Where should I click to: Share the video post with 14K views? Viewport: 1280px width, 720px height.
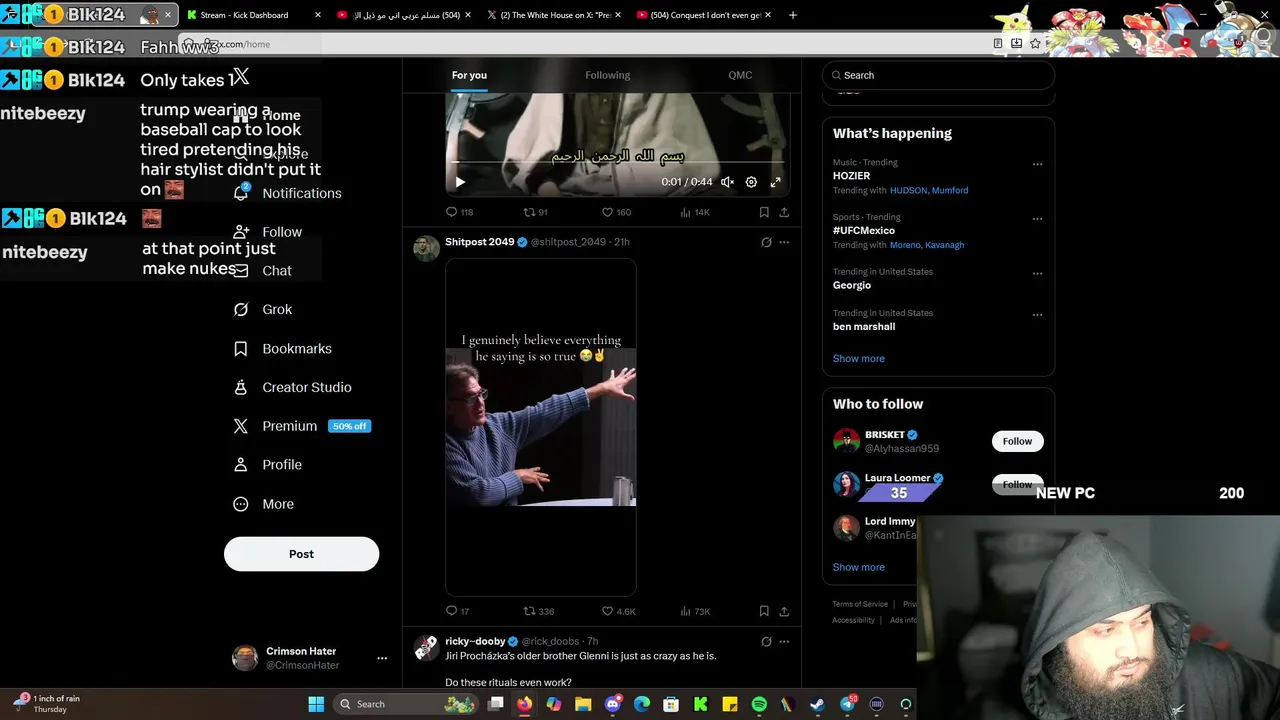click(784, 212)
